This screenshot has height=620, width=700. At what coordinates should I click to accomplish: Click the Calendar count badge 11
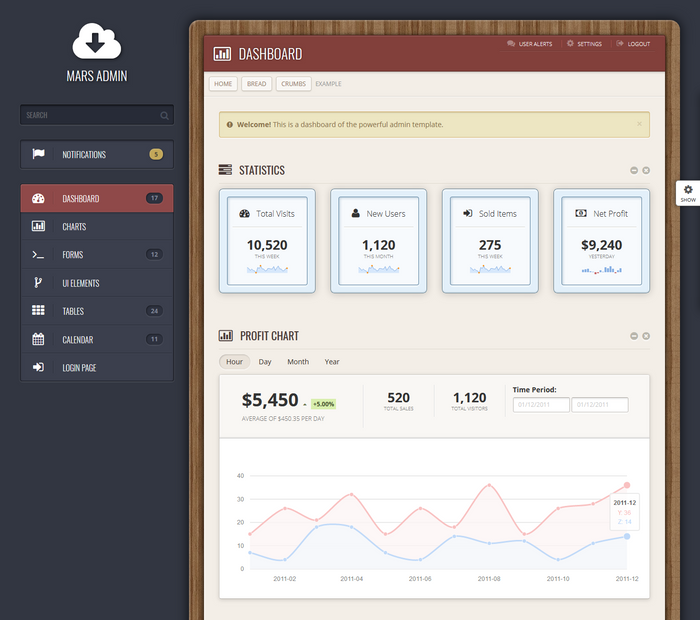154,339
